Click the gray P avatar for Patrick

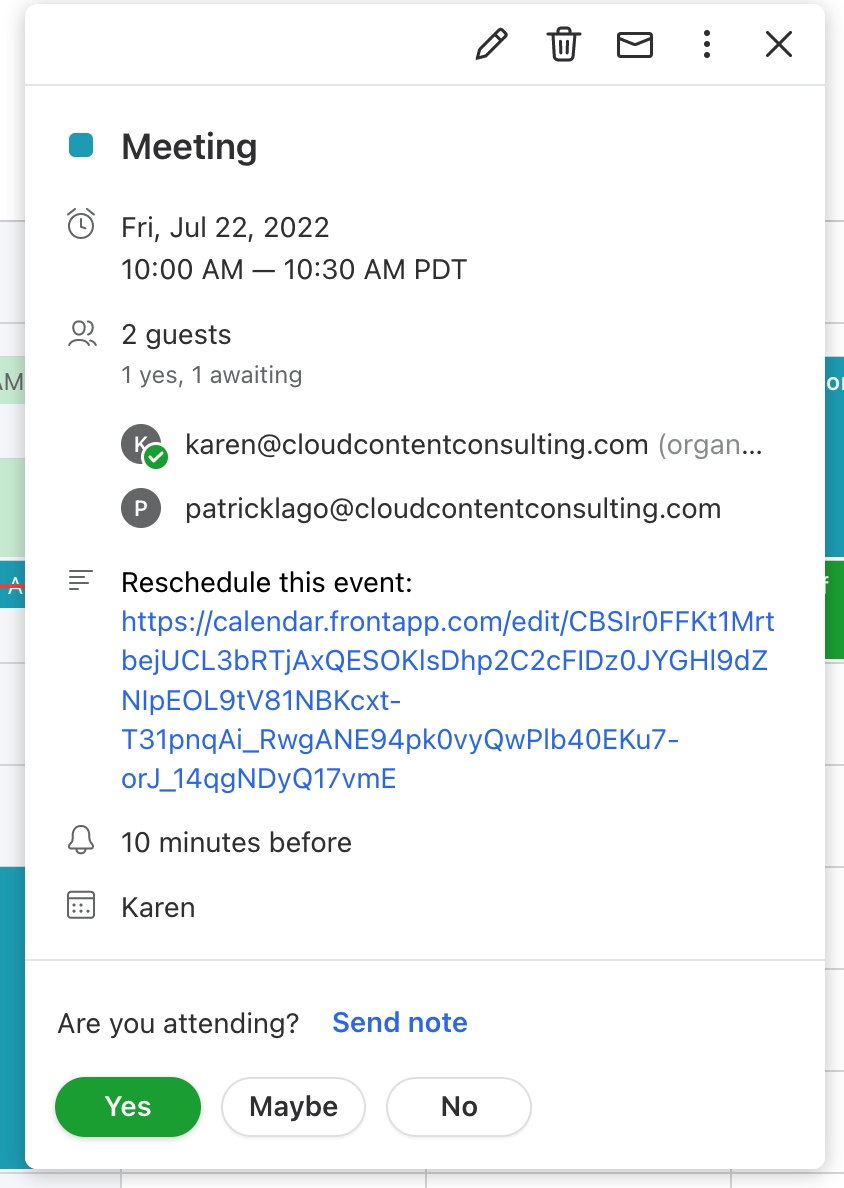pos(141,508)
